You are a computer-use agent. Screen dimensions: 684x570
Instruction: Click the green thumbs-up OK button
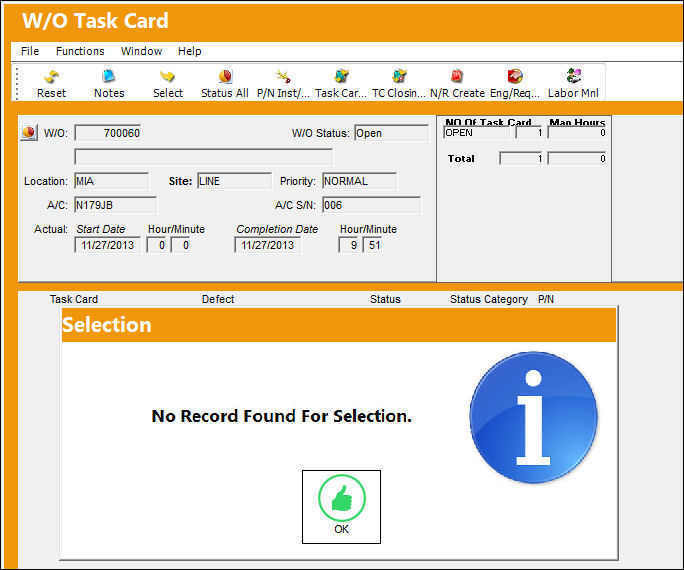point(341,507)
